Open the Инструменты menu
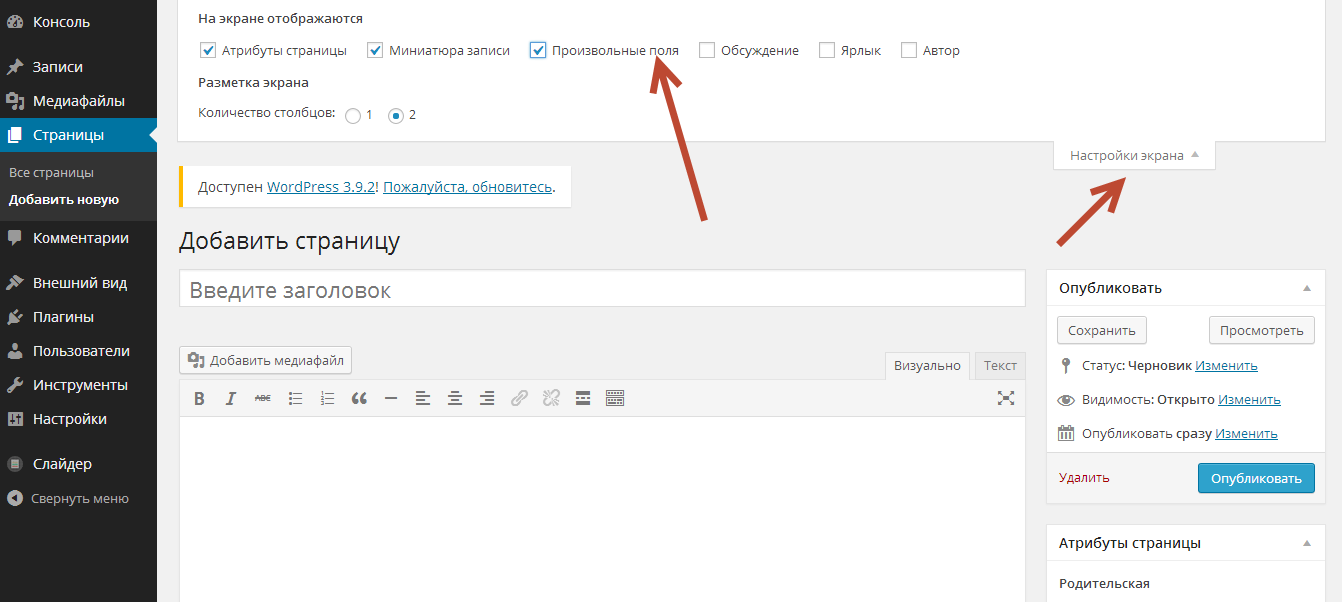 tap(78, 385)
